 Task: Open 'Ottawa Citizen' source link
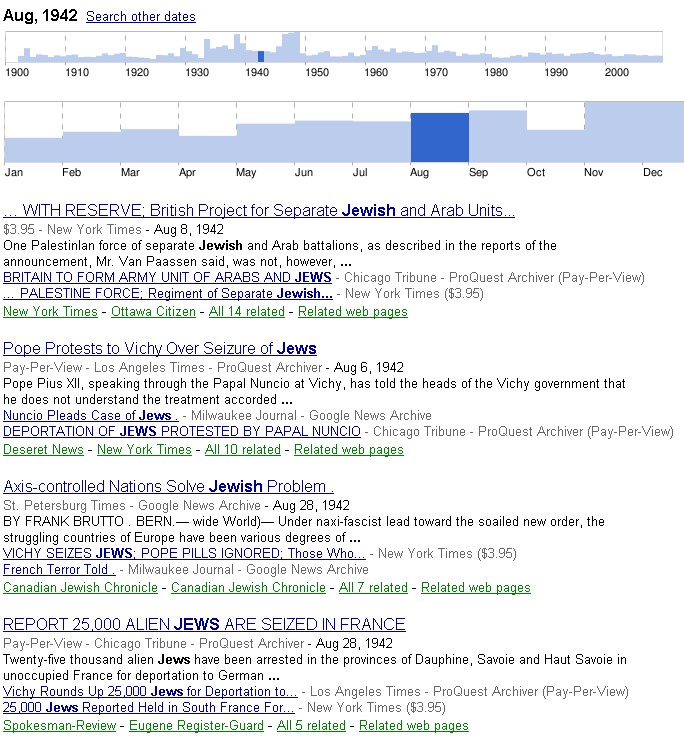click(x=153, y=312)
